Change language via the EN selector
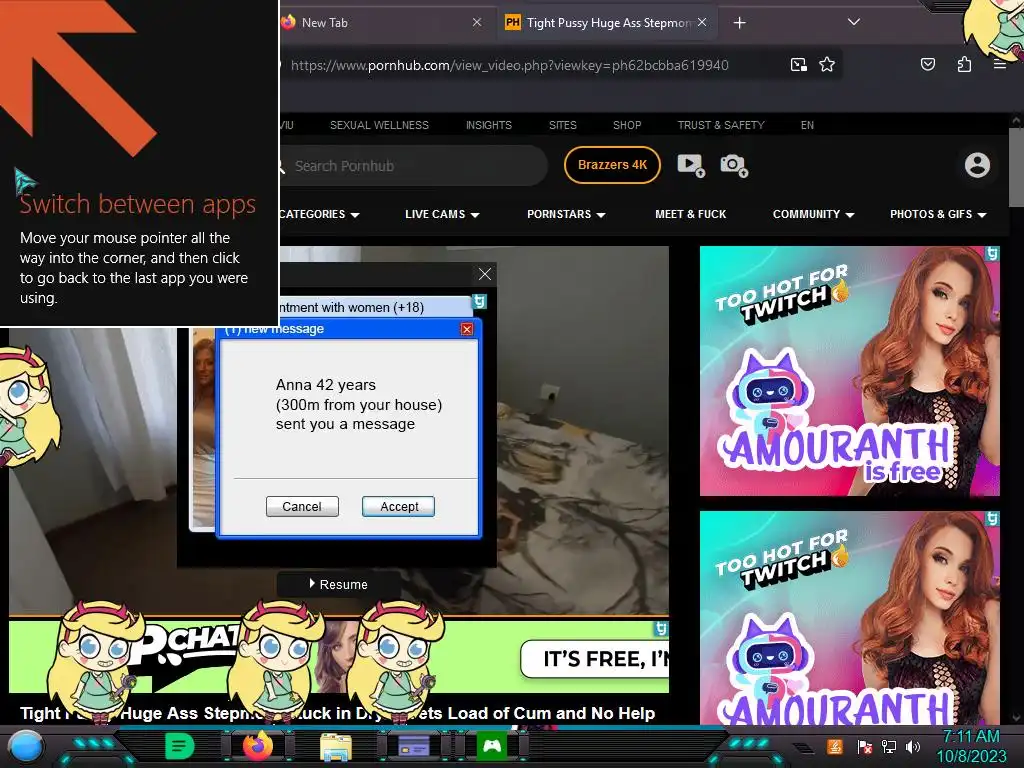Viewport: 1024px width, 768px height. coord(807,125)
